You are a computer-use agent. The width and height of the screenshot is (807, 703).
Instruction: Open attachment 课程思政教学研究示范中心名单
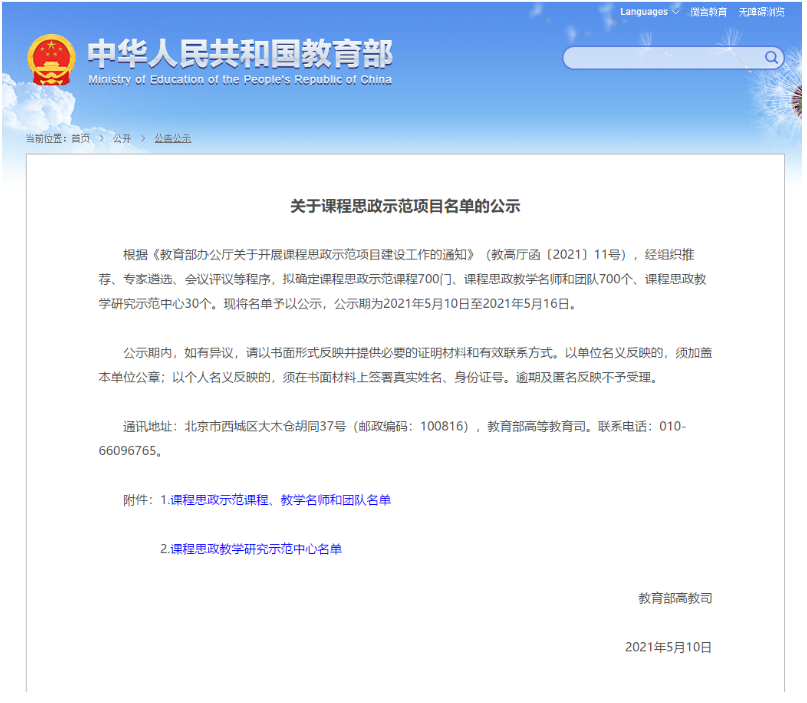click(256, 549)
